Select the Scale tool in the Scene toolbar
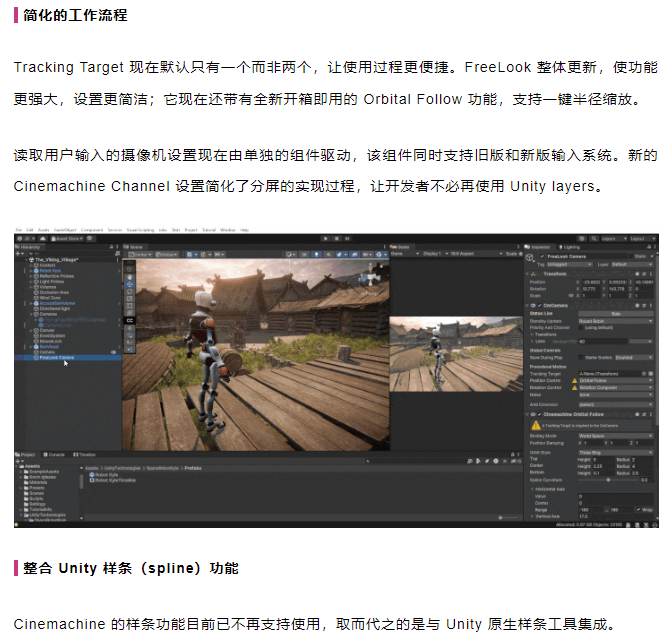The width and height of the screenshot is (670, 641). [x=129, y=299]
